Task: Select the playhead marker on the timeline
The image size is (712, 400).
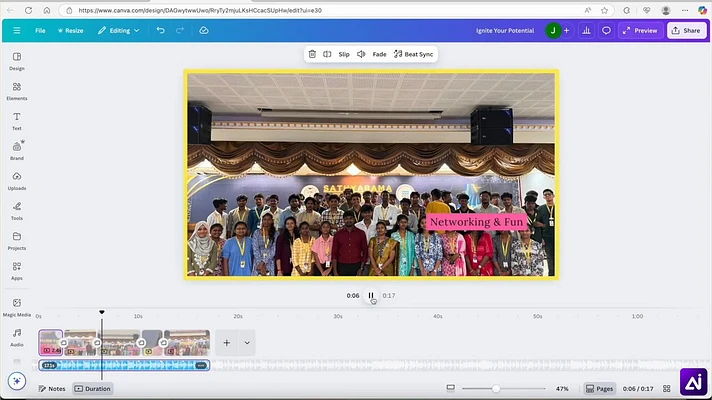Action: (x=102, y=312)
